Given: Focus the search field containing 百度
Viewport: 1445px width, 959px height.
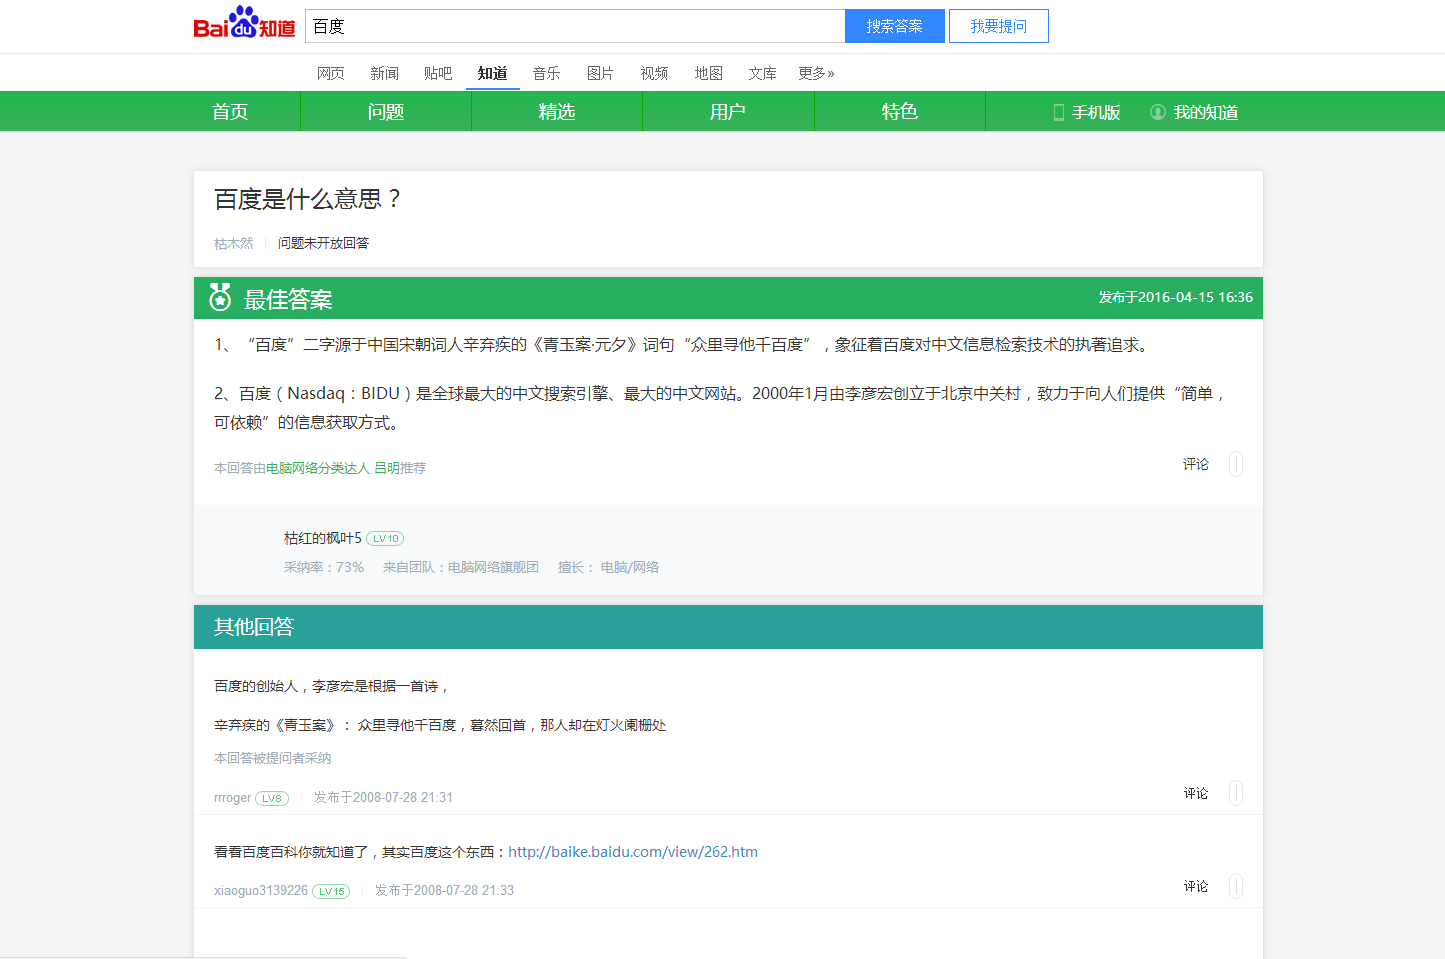Looking at the screenshot, I should click(575, 26).
